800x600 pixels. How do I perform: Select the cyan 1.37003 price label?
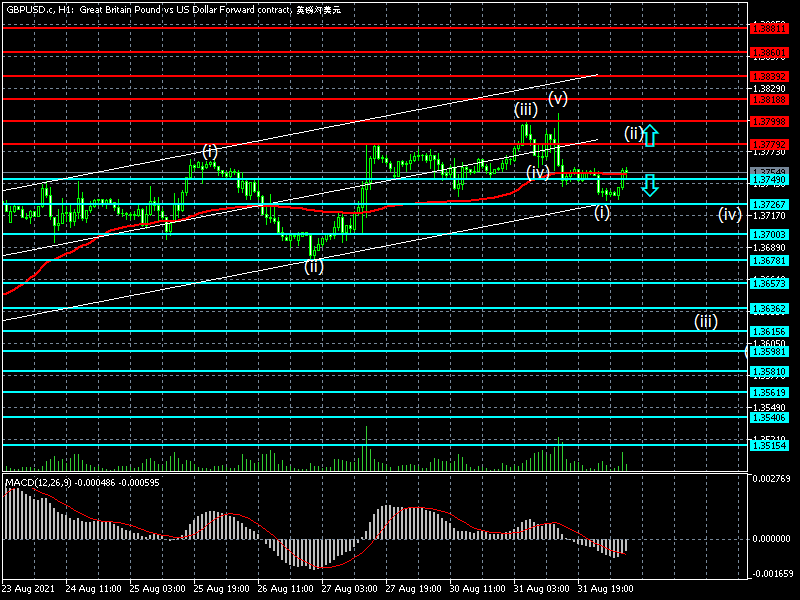pos(769,235)
